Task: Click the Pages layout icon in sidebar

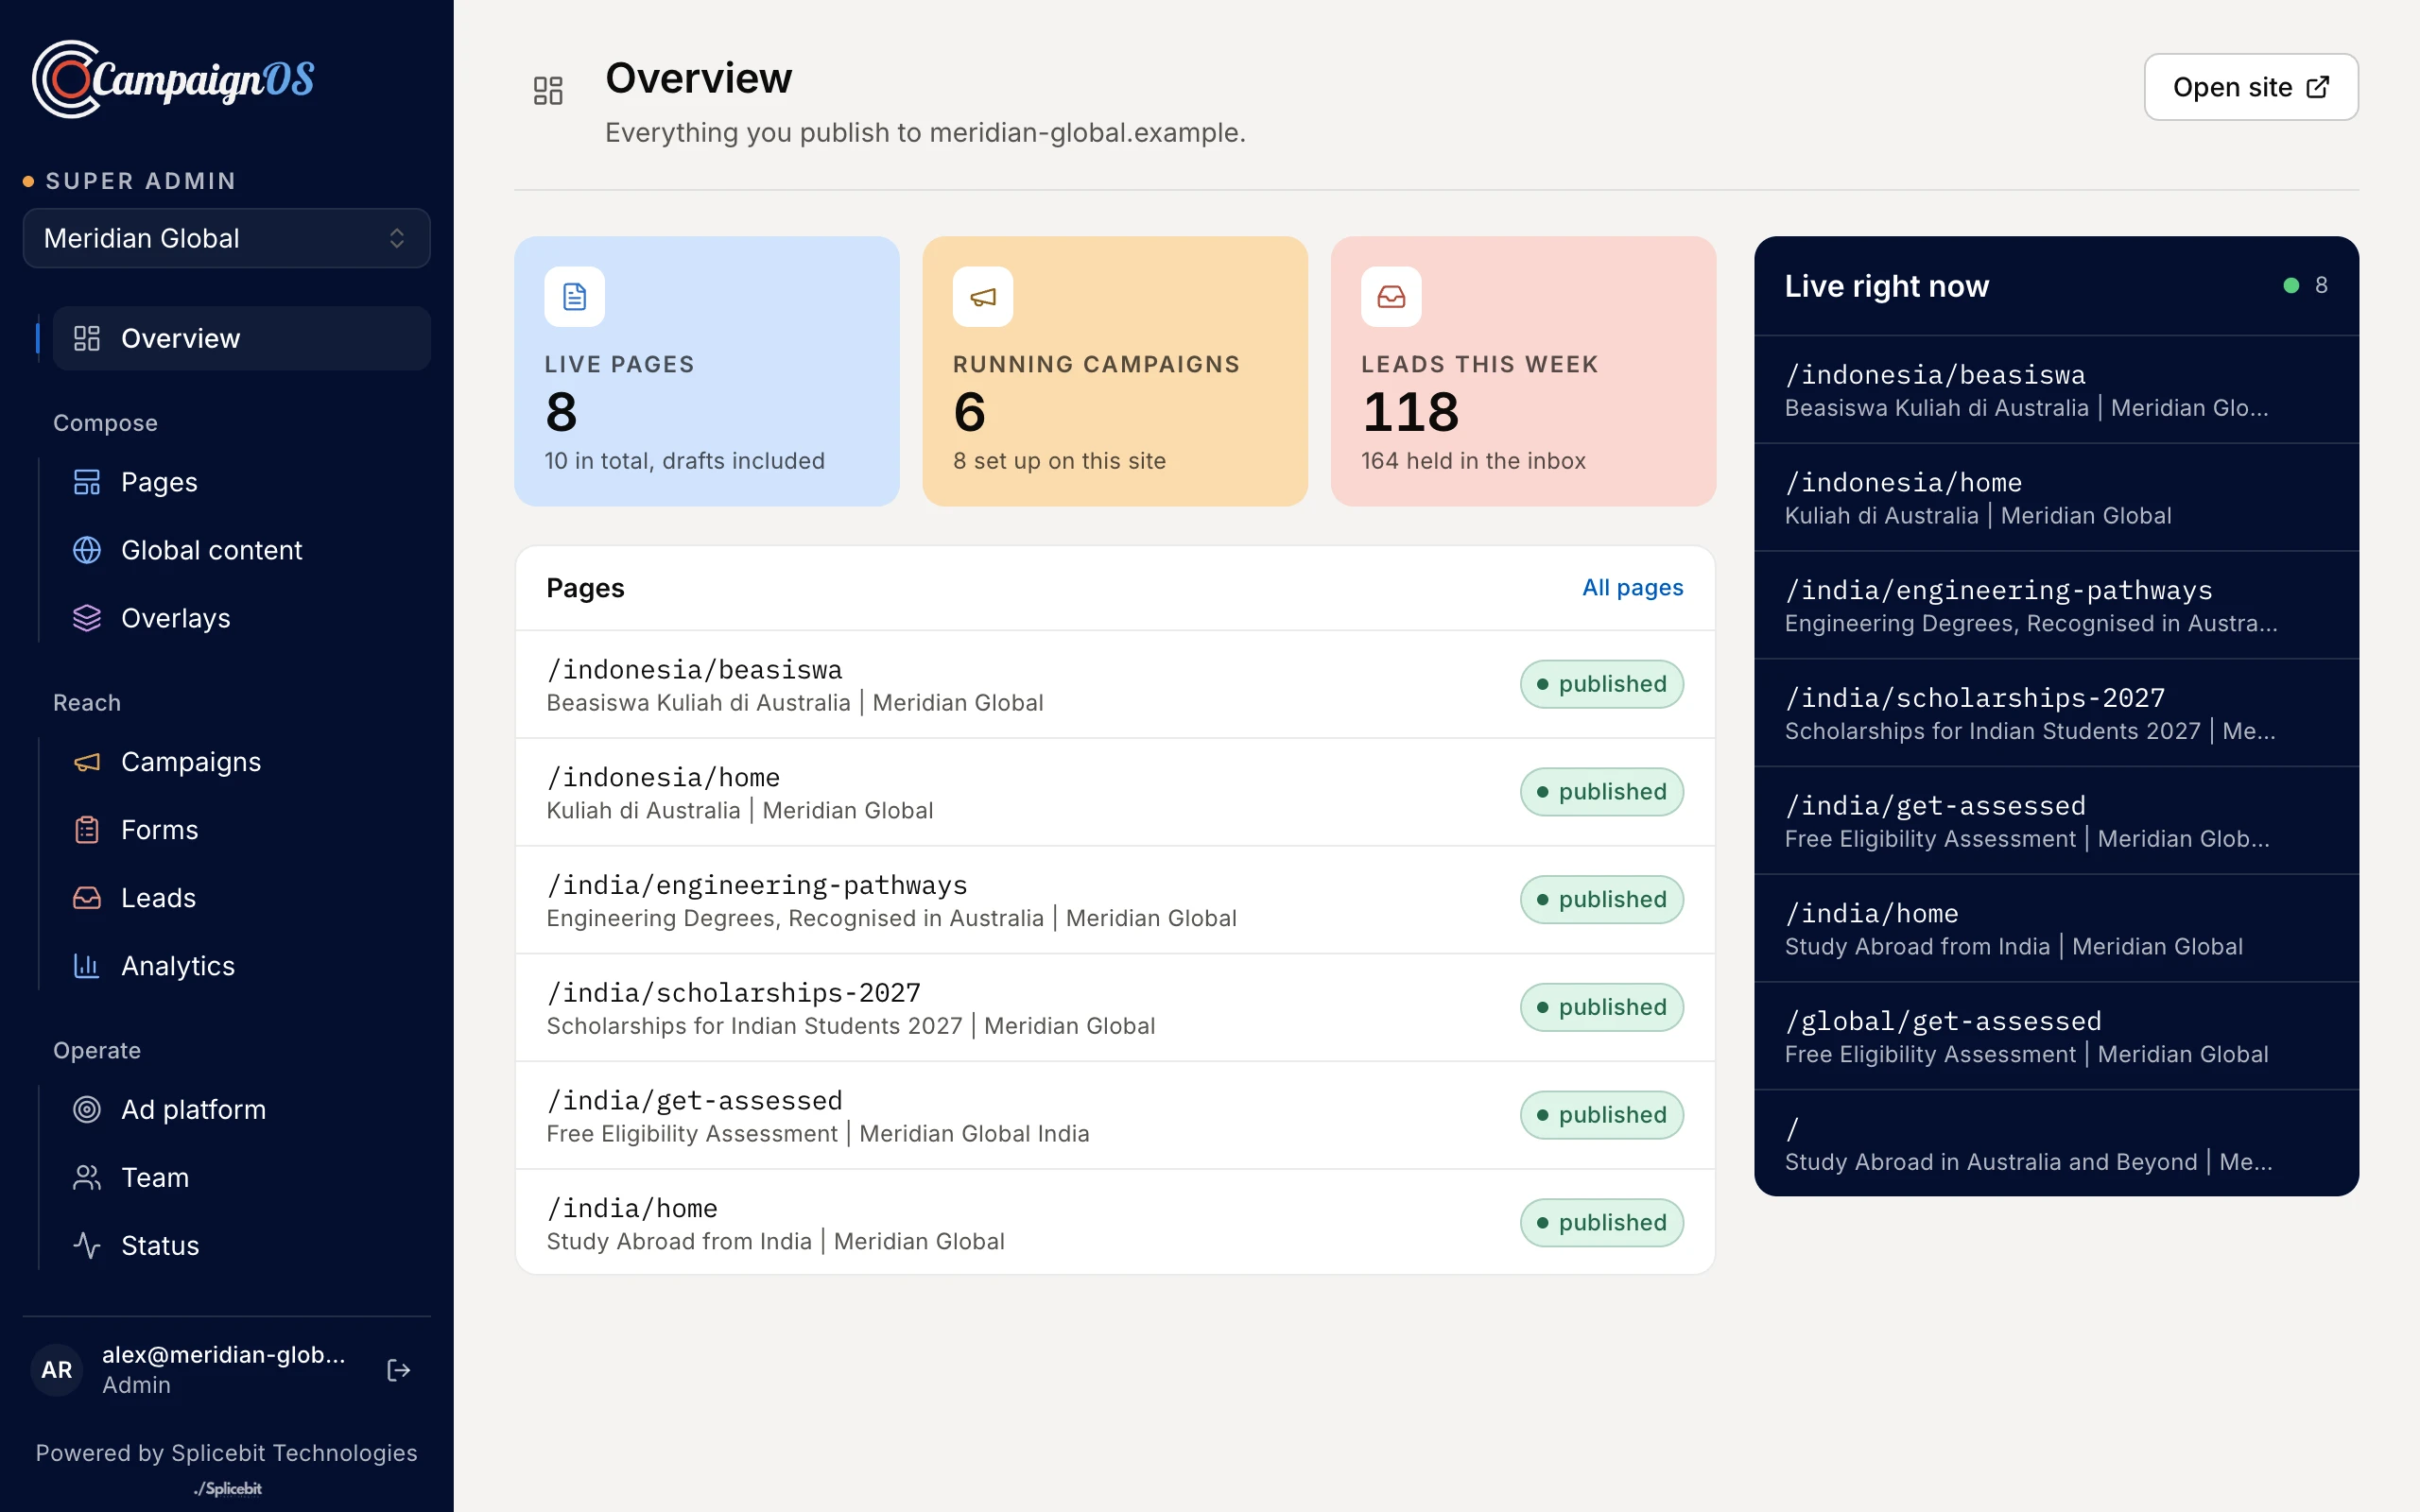Action: coord(87,482)
